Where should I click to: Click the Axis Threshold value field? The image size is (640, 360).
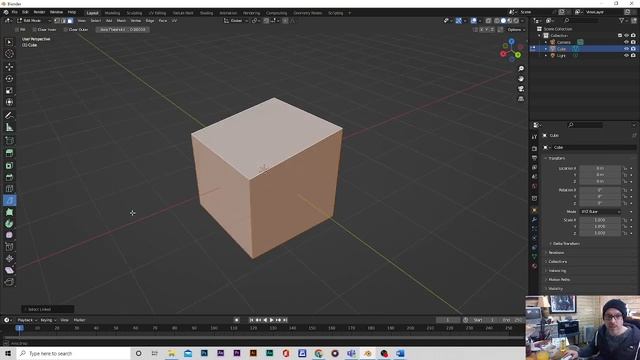pyautogui.click(x=122, y=29)
